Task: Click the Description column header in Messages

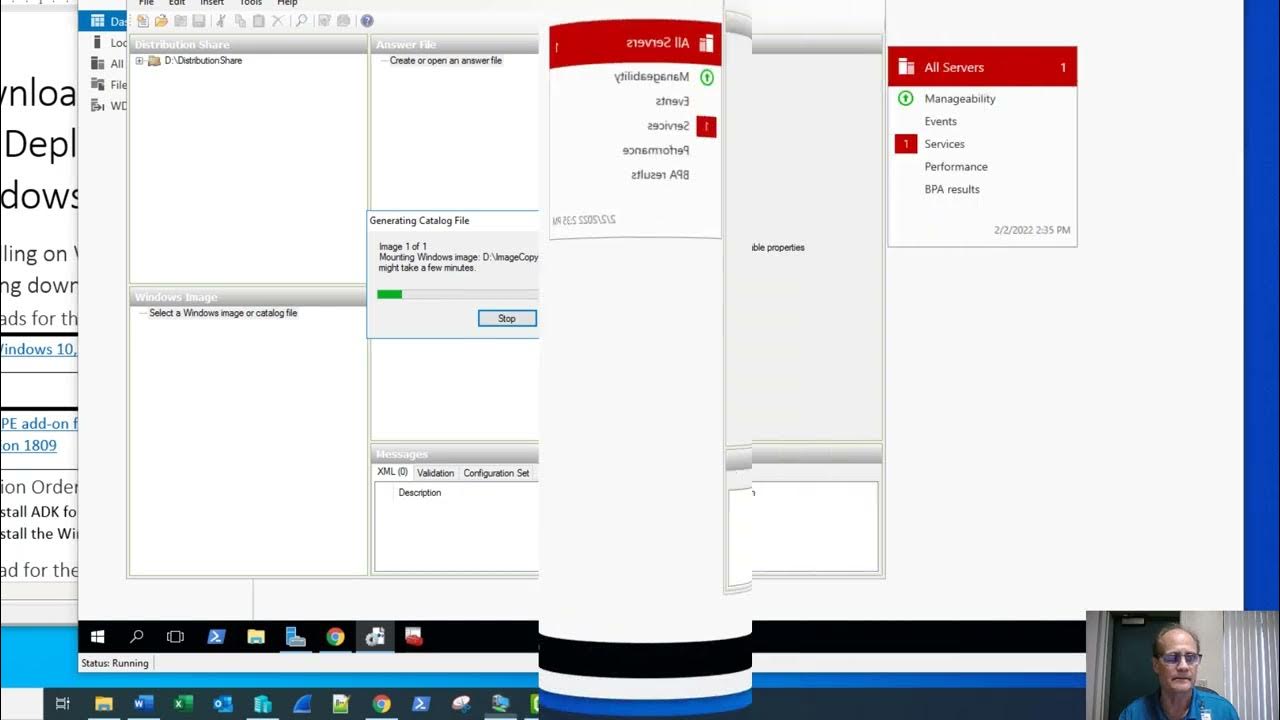Action: click(420, 493)
